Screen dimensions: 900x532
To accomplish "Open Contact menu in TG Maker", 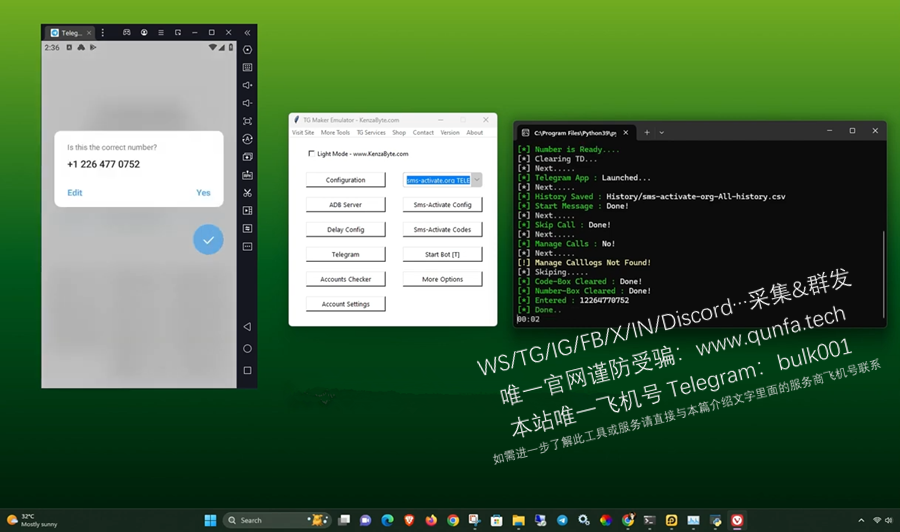I will click(423, 133).
